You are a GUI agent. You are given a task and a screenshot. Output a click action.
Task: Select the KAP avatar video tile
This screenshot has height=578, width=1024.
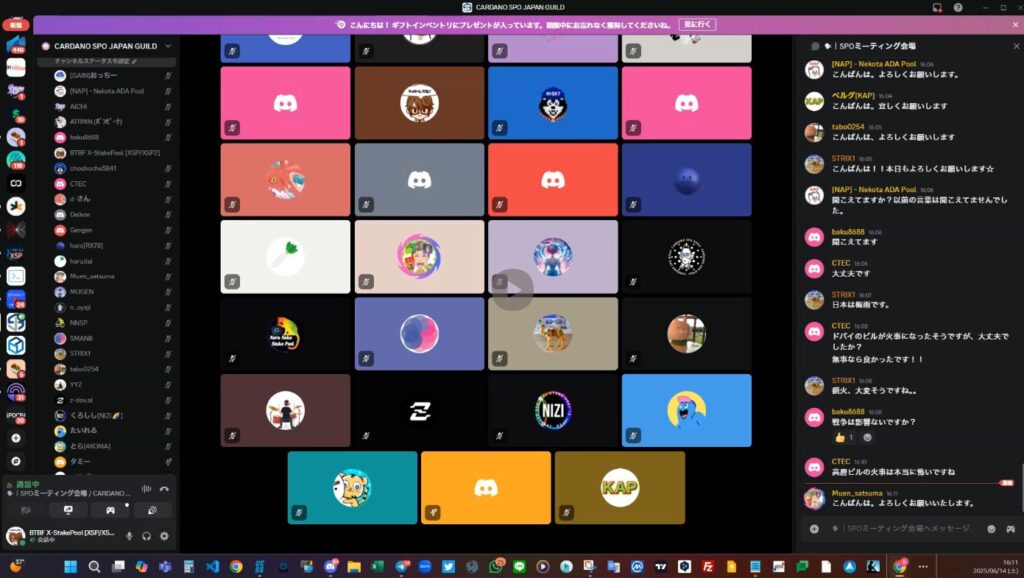point(620,487)
